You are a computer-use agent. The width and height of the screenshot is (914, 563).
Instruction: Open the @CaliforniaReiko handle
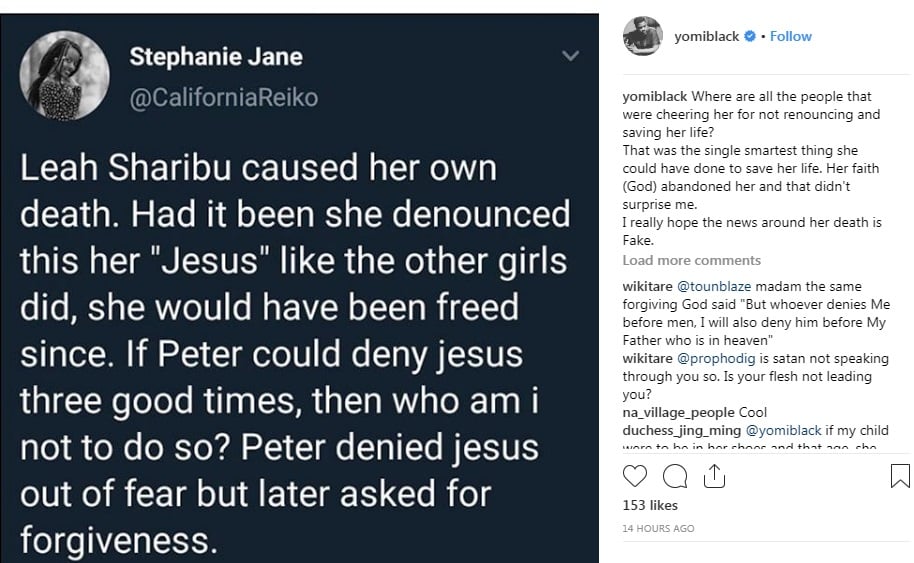223,97
